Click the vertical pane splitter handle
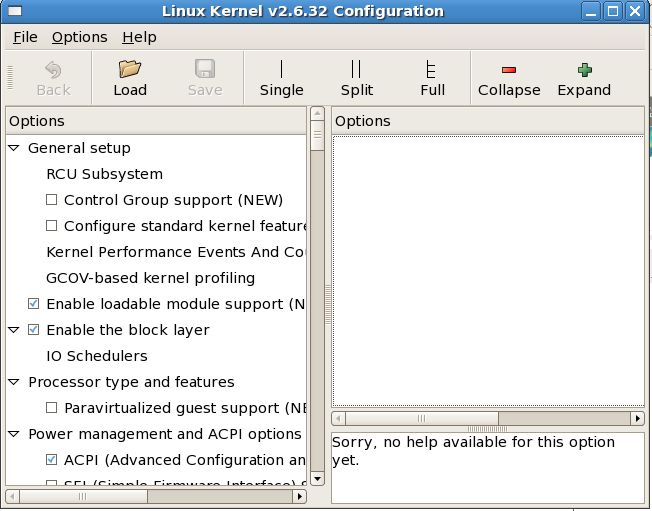This screenshot has height=511, width=652. [x=328, y=305]
